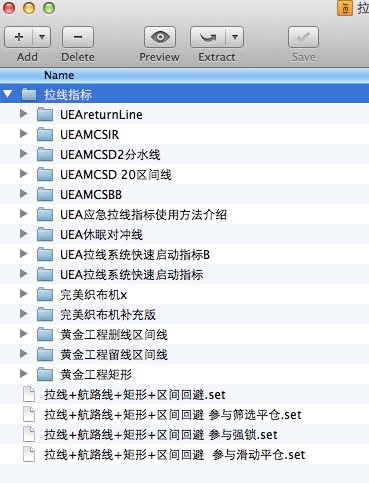The width and height of the screenshot is (369, 483).
Task: Click the Name column header
Action: pos(59,75)
